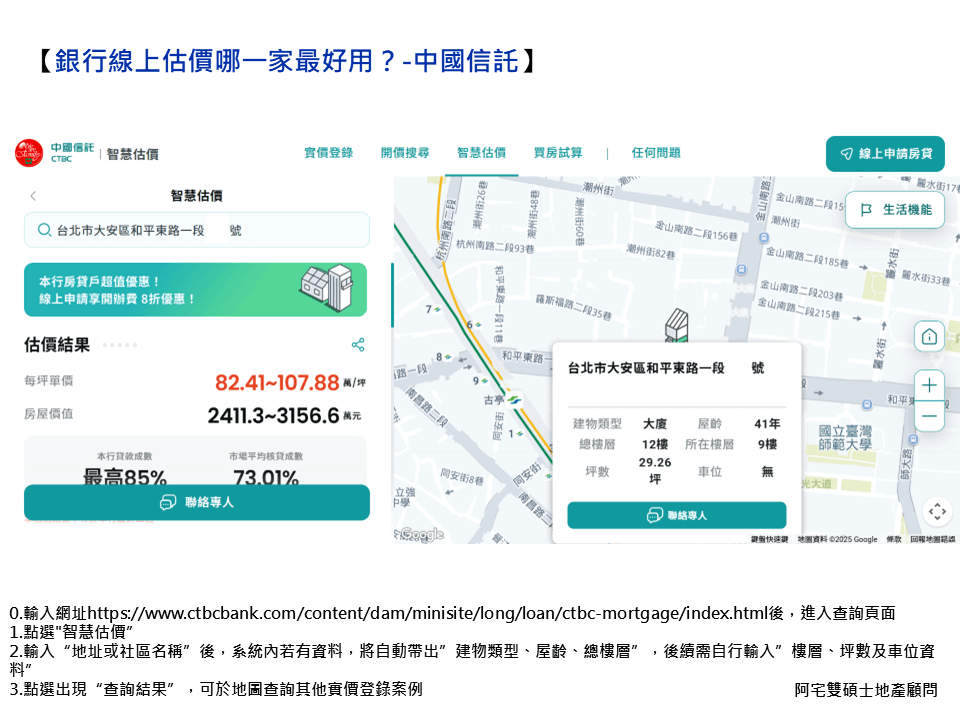
Task: Click 聯絡專人 button in left panel
Action: point(197,503)
